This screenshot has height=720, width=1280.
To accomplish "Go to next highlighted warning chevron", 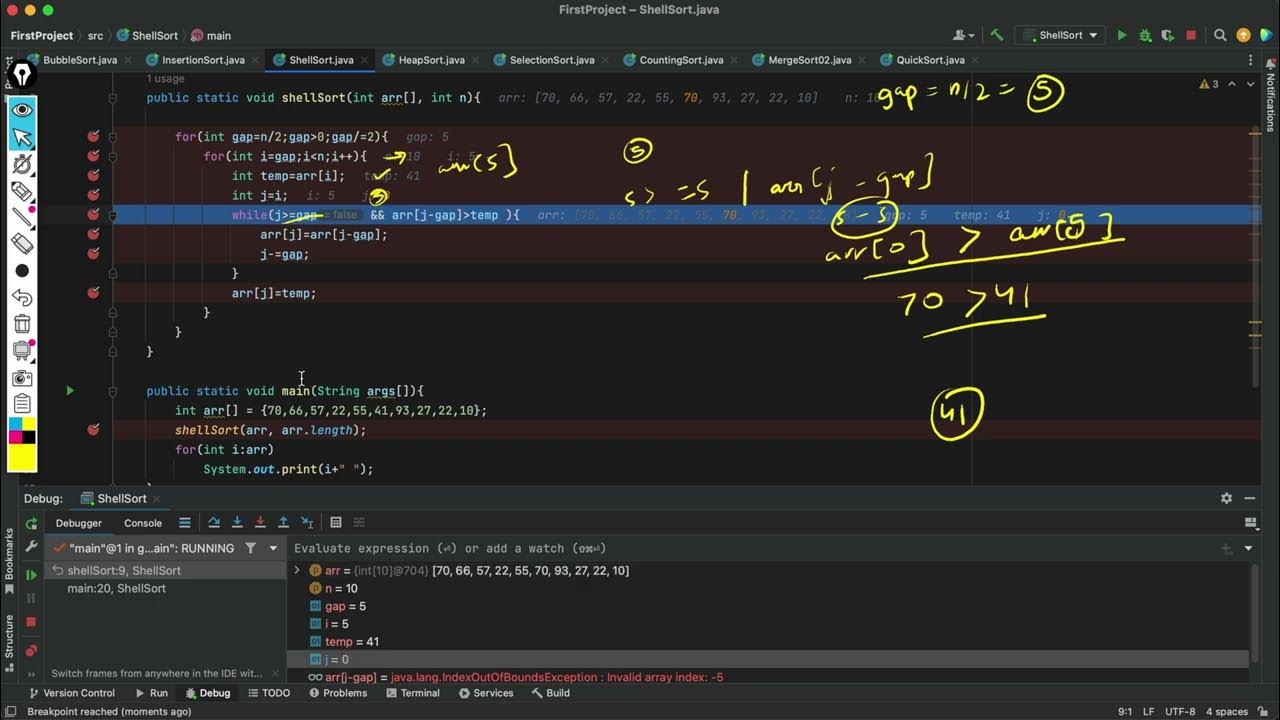I will tap(1250, 85).
